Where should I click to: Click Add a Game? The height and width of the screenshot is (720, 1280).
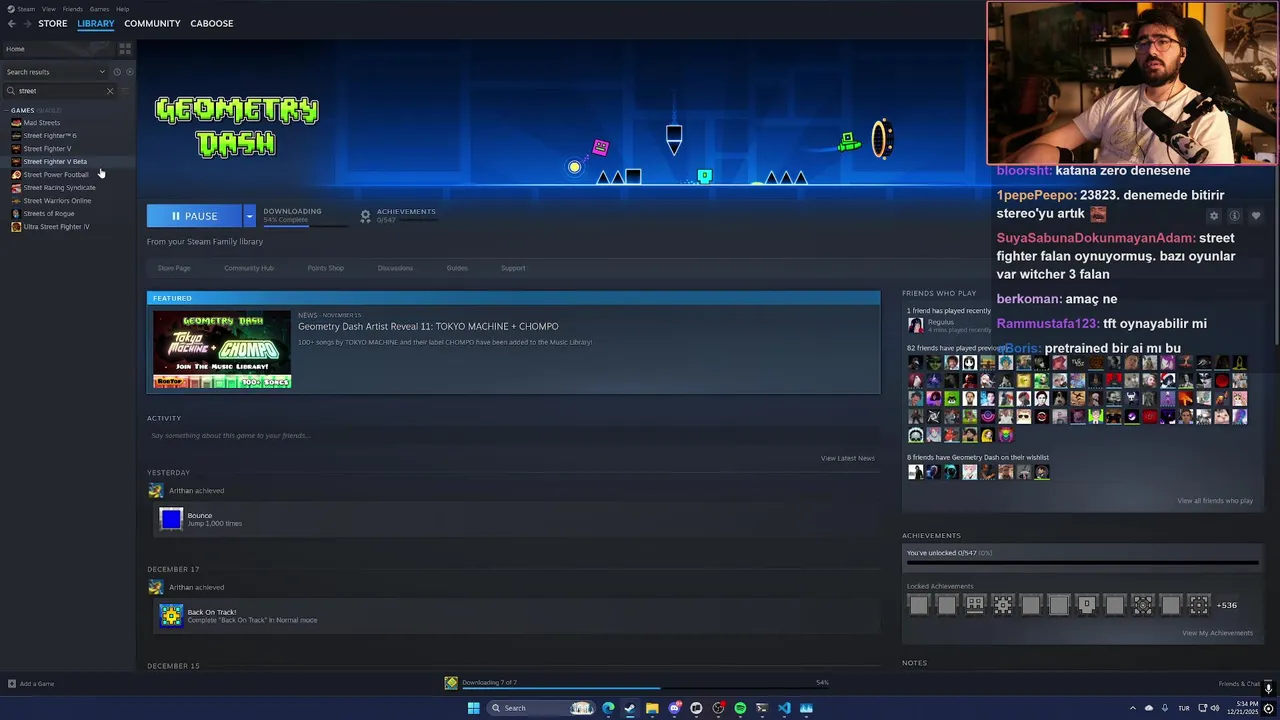click(31, 684)
